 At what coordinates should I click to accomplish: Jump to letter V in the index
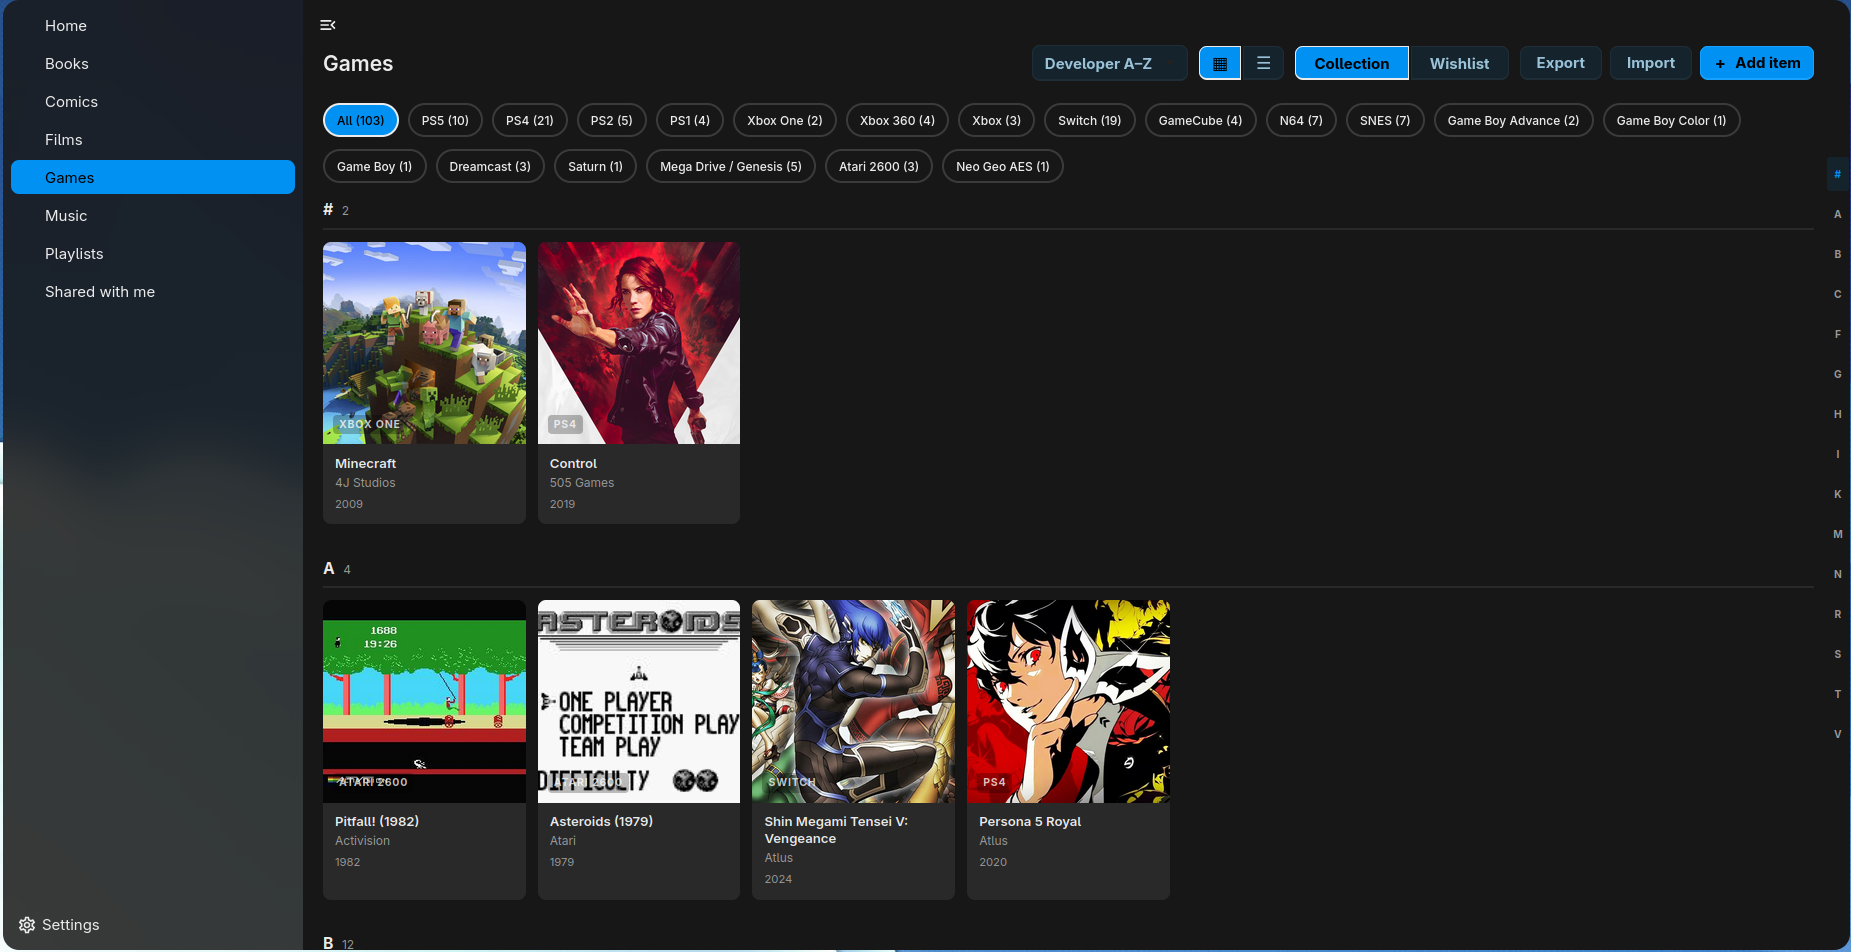click(1837, 734)
